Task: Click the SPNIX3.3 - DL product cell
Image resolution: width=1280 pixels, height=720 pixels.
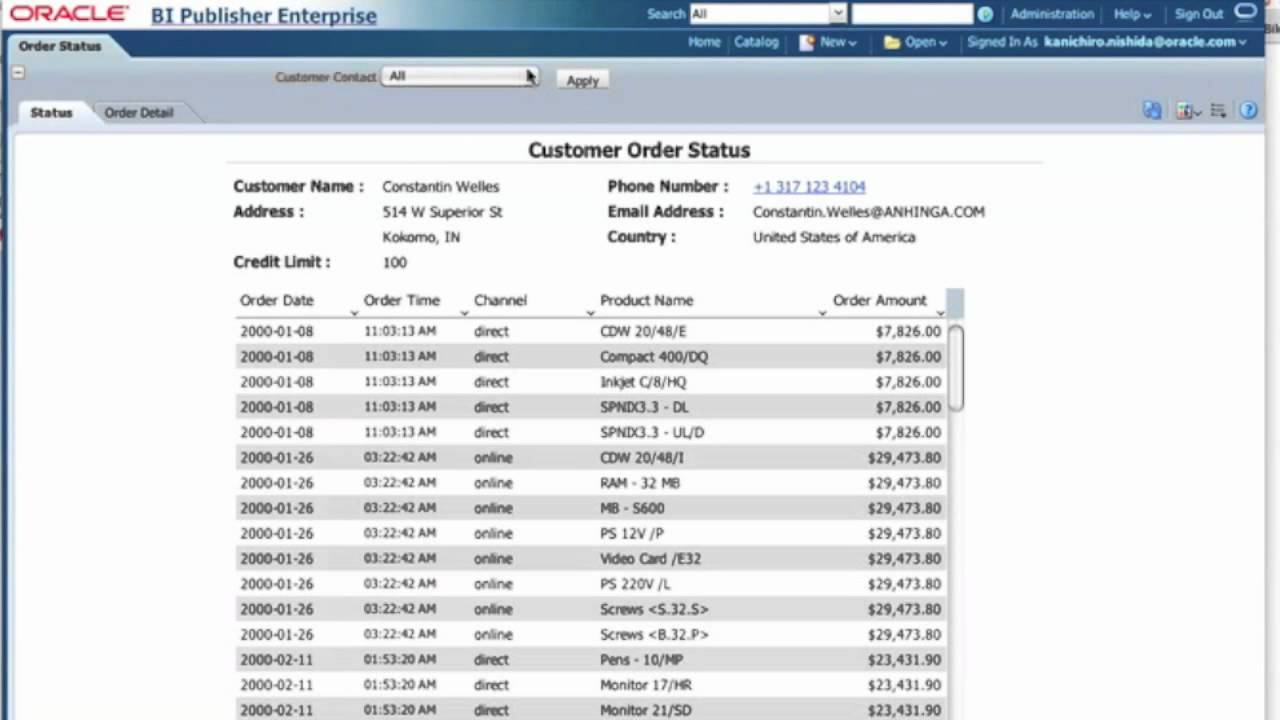Action: coord(644,407)
